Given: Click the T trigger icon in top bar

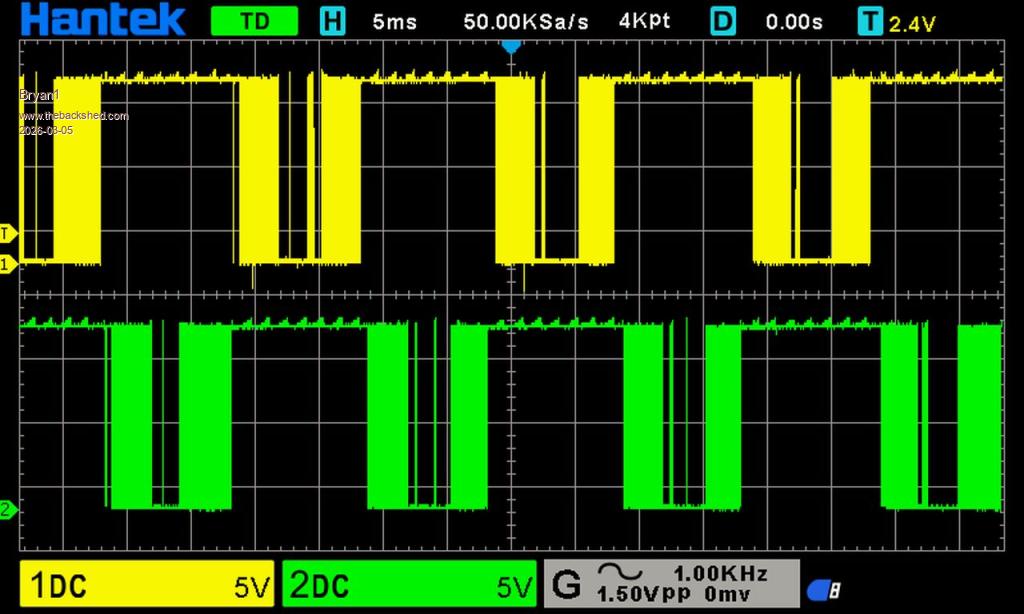Looking at the screenshot, I should coord(871,21).
